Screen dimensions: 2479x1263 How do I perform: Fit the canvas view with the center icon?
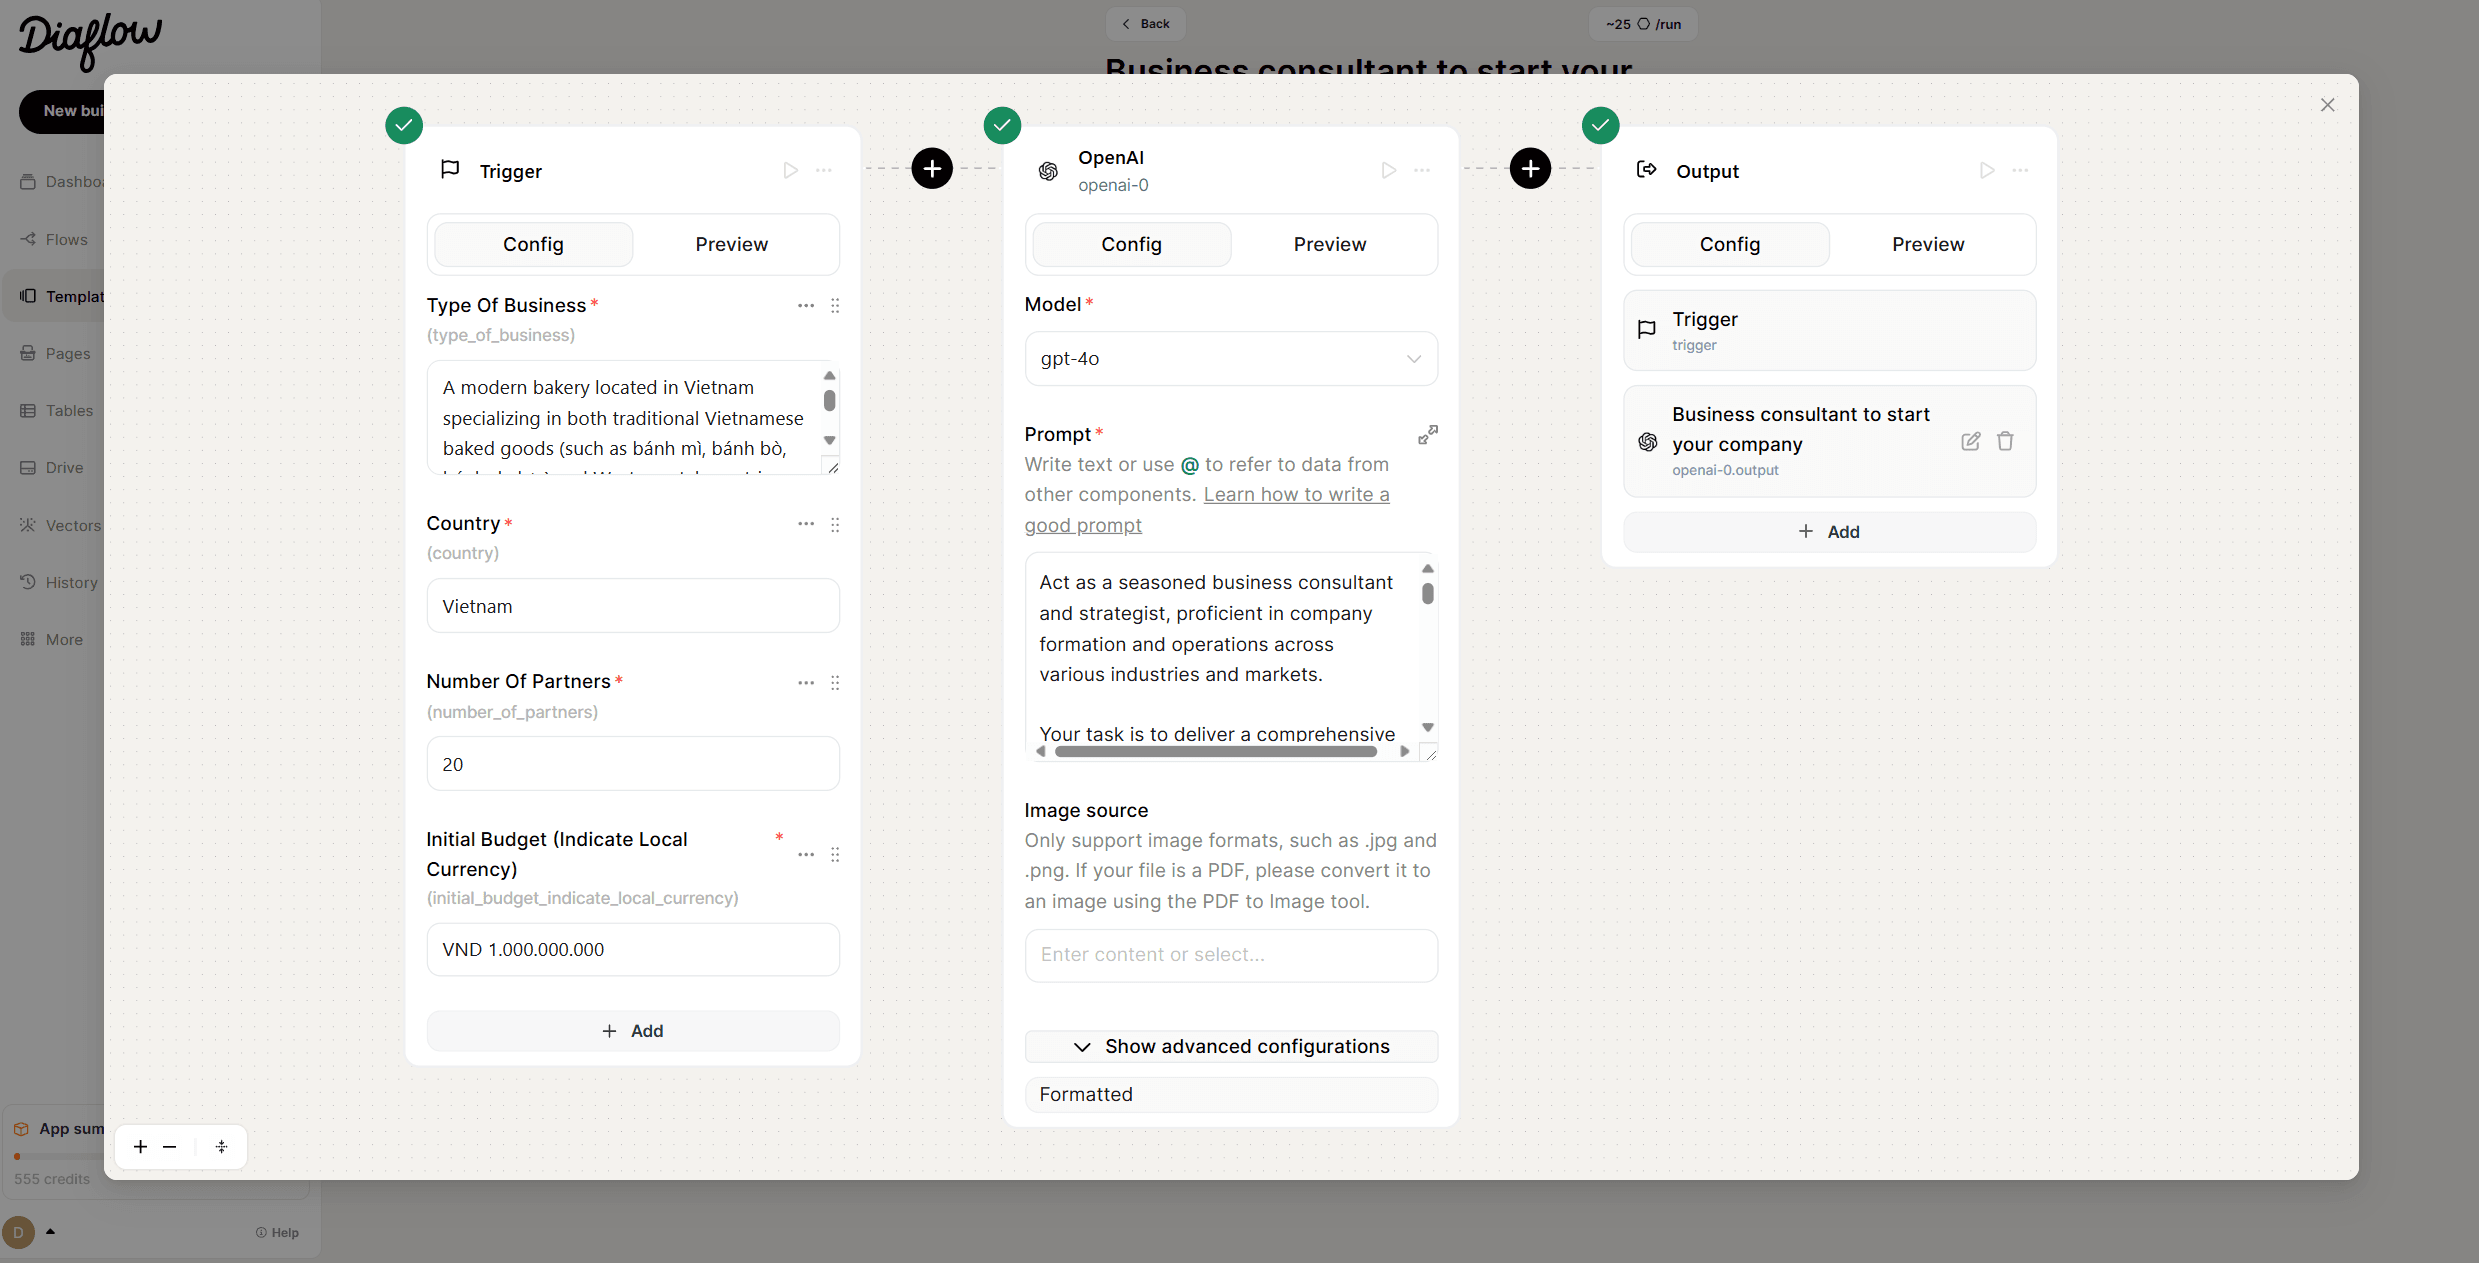pyautogui.click(x=221, y=1147)
